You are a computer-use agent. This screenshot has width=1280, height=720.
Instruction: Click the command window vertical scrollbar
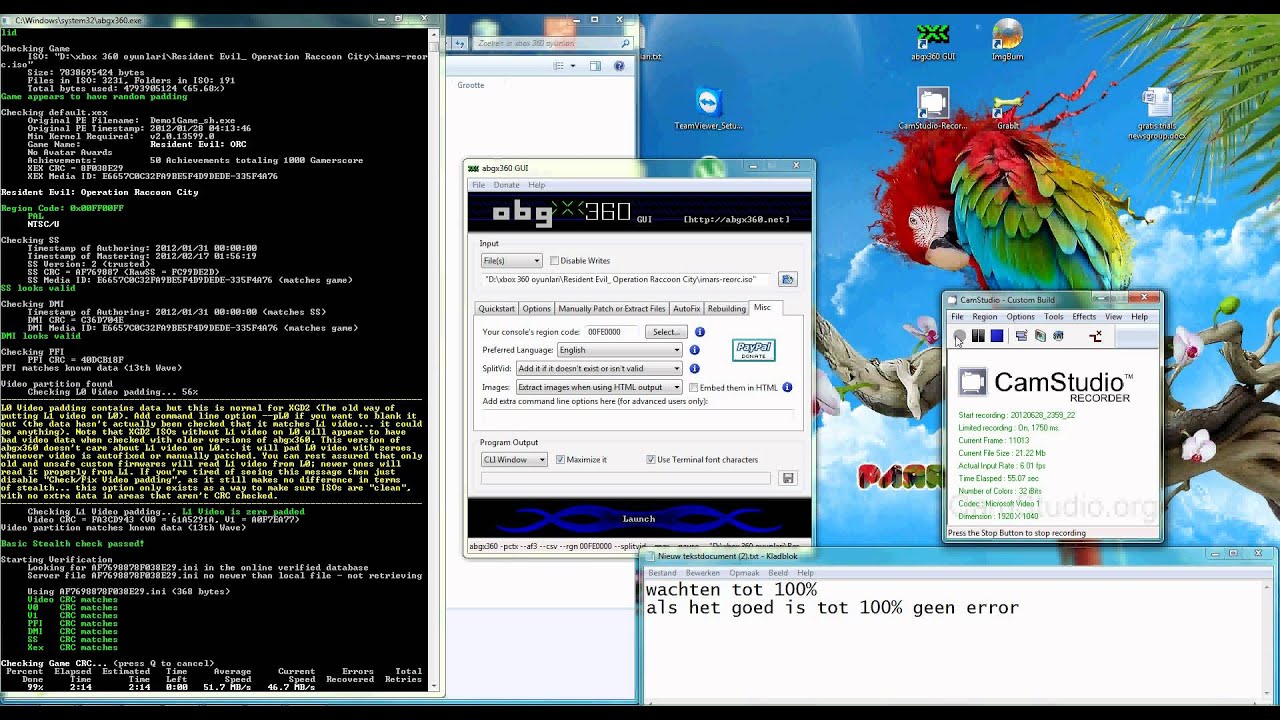click(x=434, y=360)
